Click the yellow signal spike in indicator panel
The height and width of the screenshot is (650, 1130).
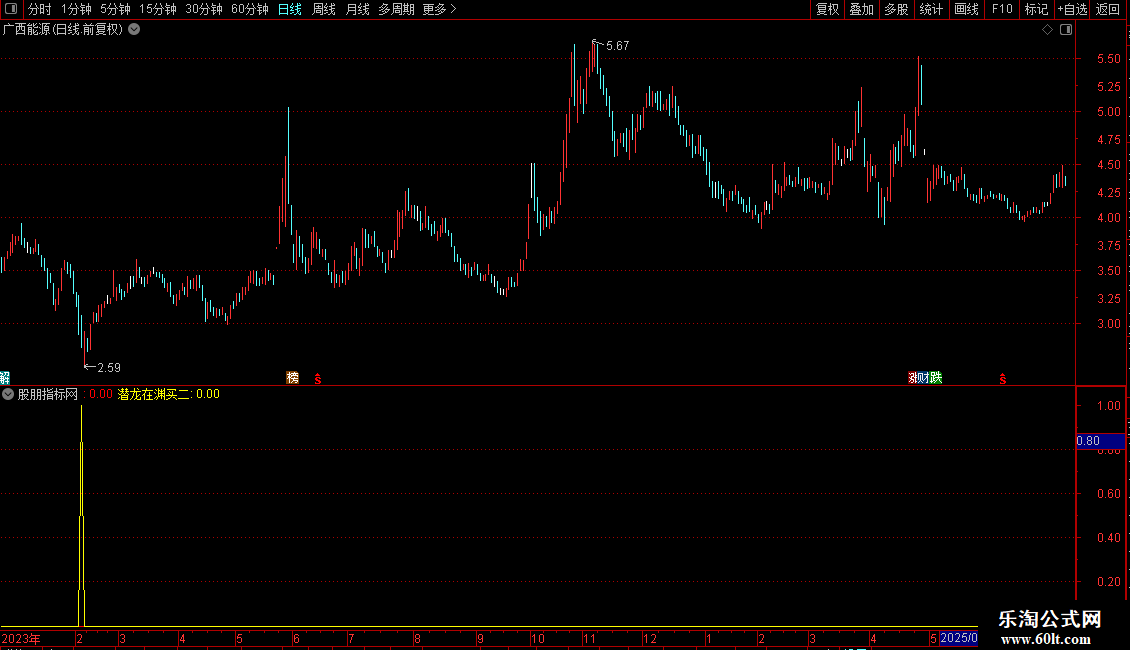(x=81, y=515)
